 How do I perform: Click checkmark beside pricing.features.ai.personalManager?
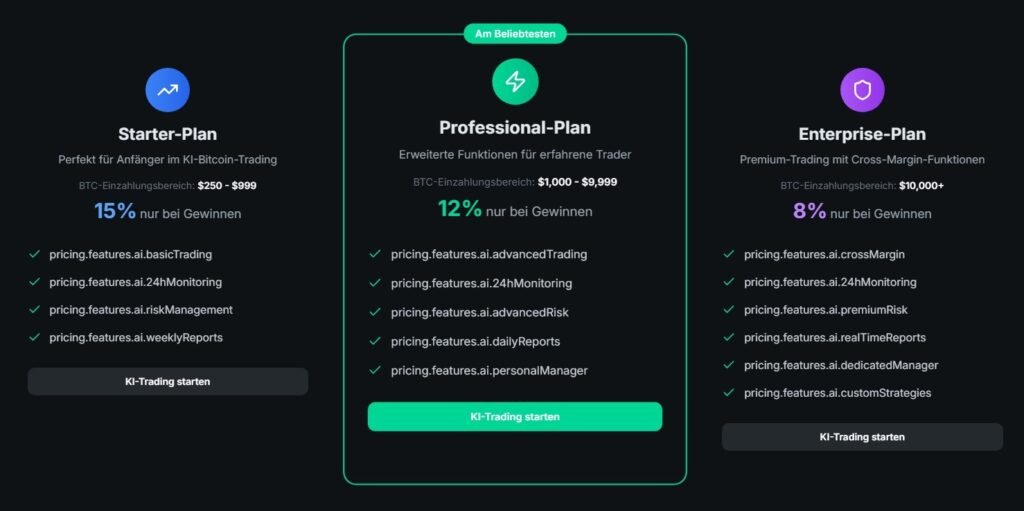pyautogui.click(x=375, y=370)
